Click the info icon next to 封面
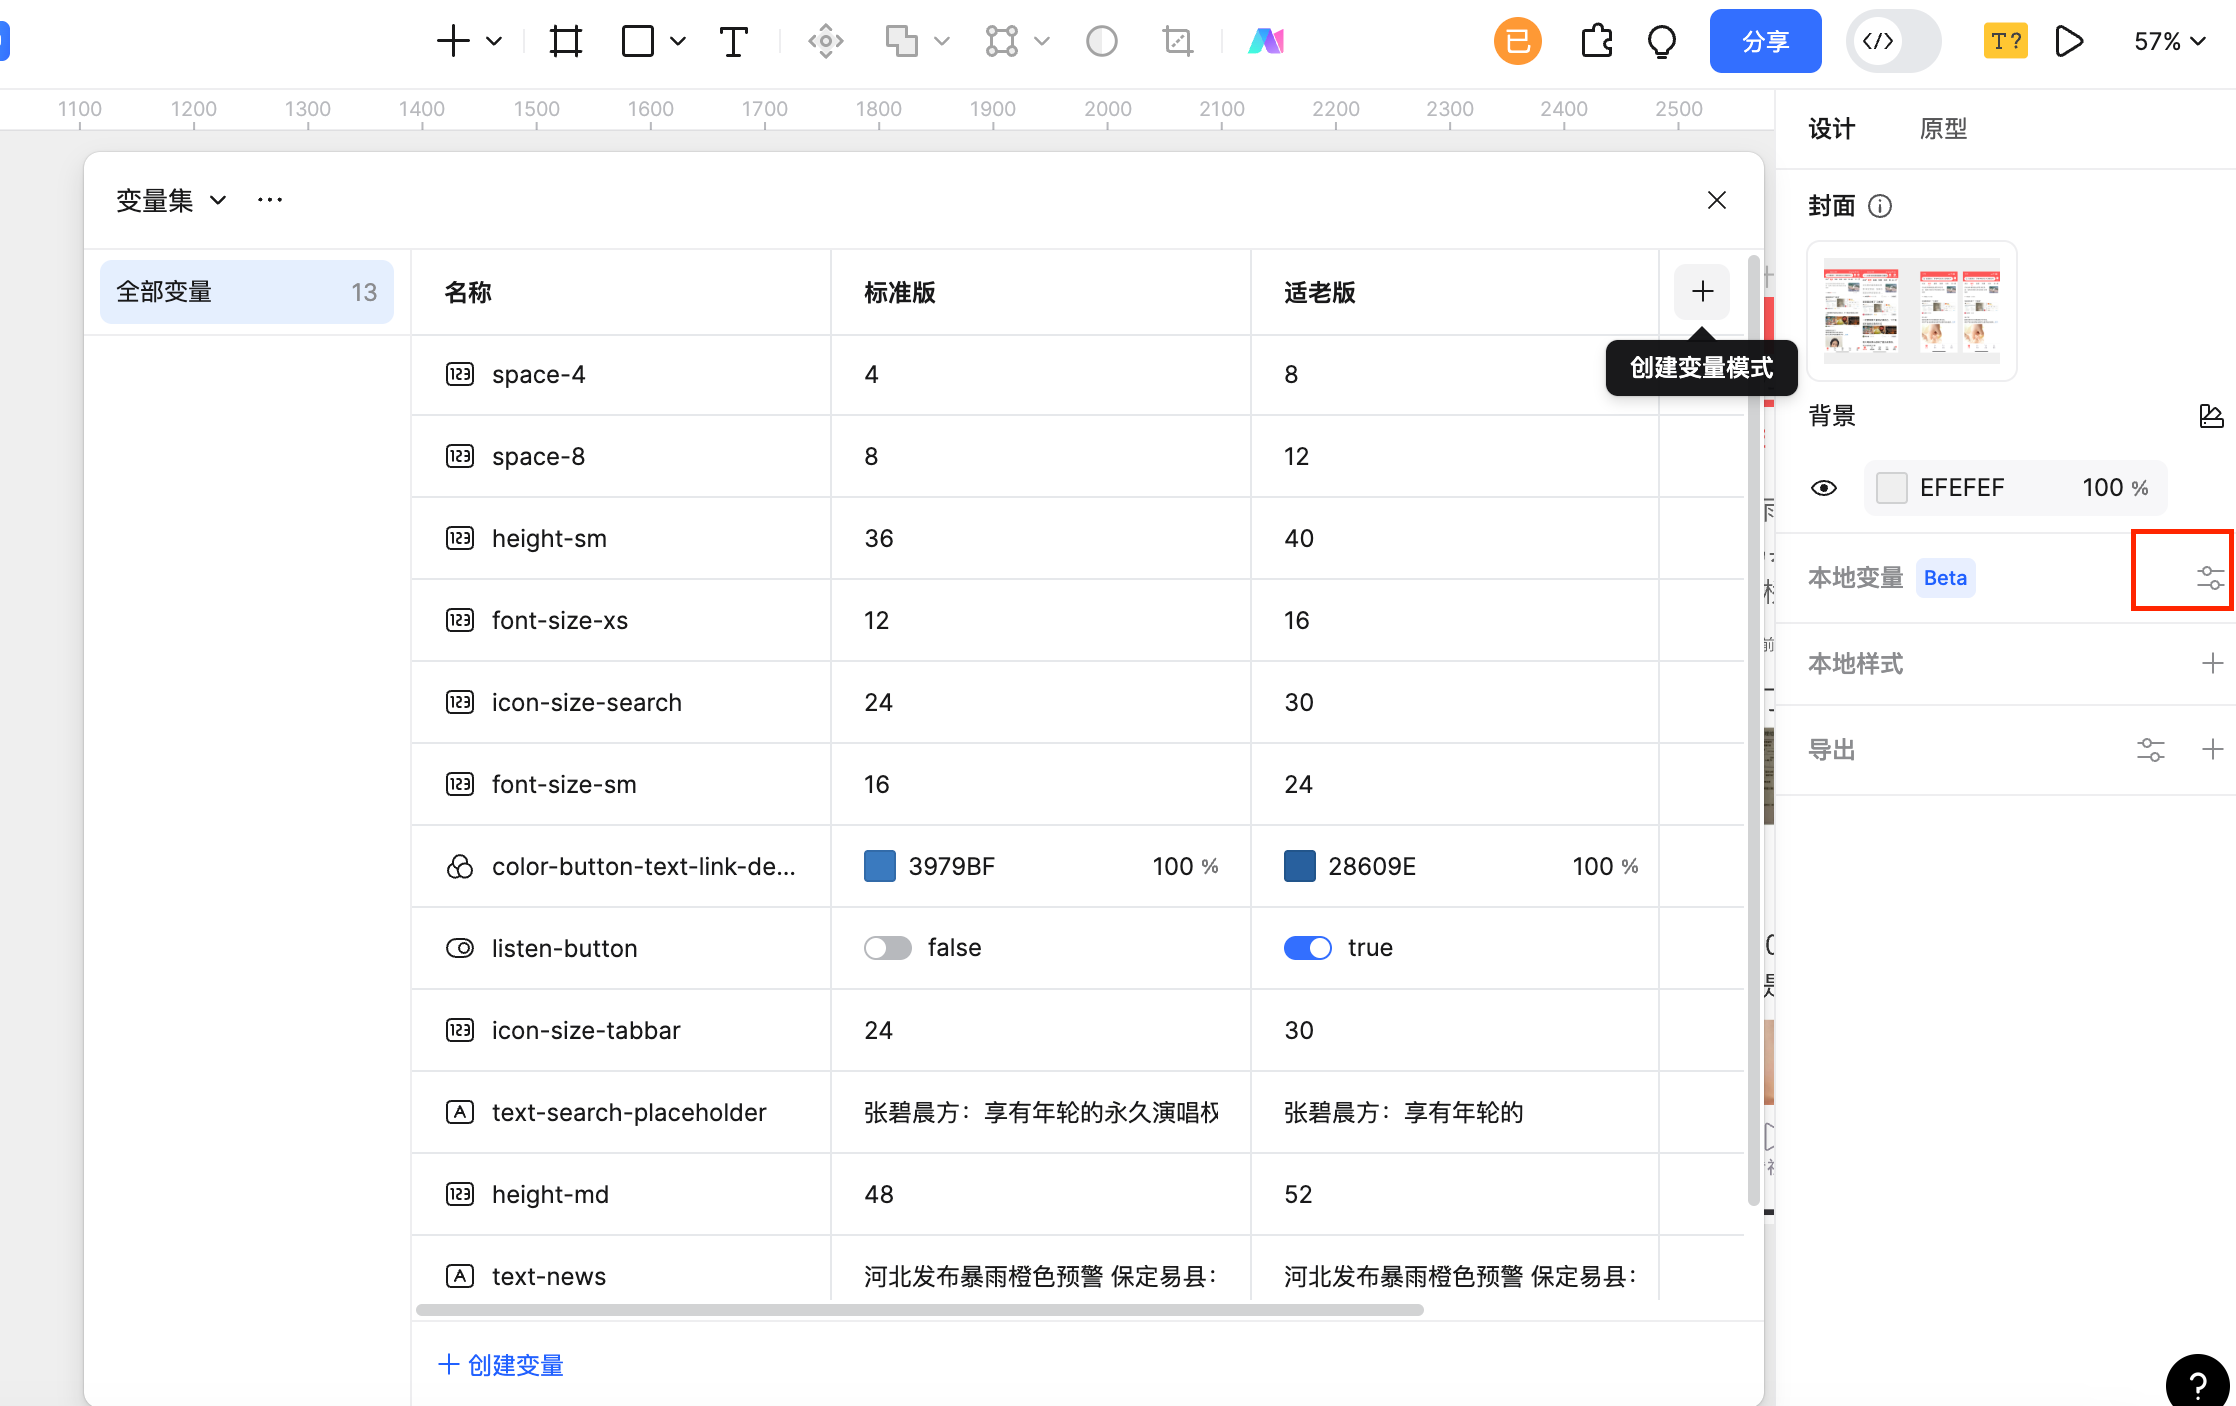Viewport: 2236px width, 1406px height. click(x=1880, y=206)
